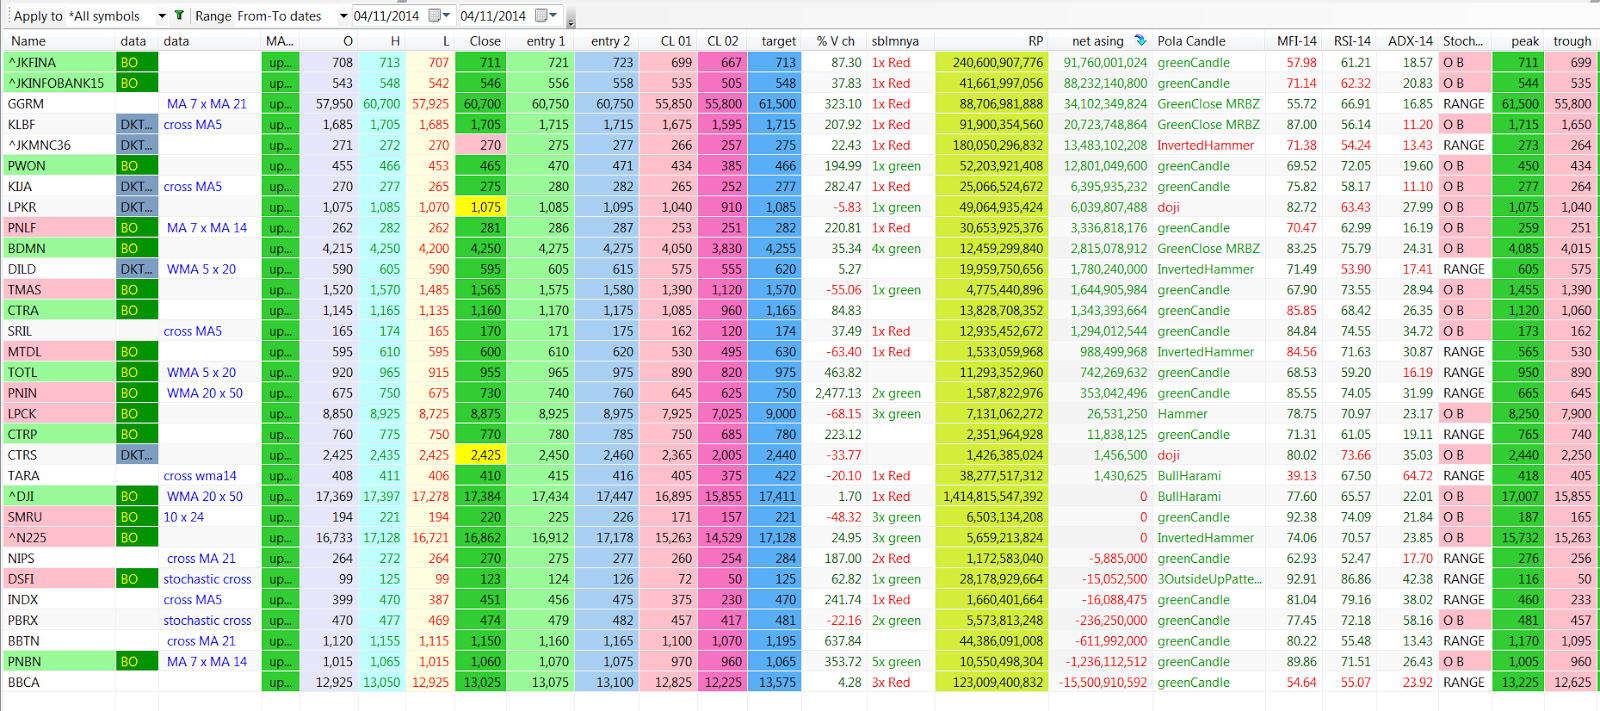
Task: Select the ^JKFINA symbol row
Action: pyautogui.click(x=59, y=62)
